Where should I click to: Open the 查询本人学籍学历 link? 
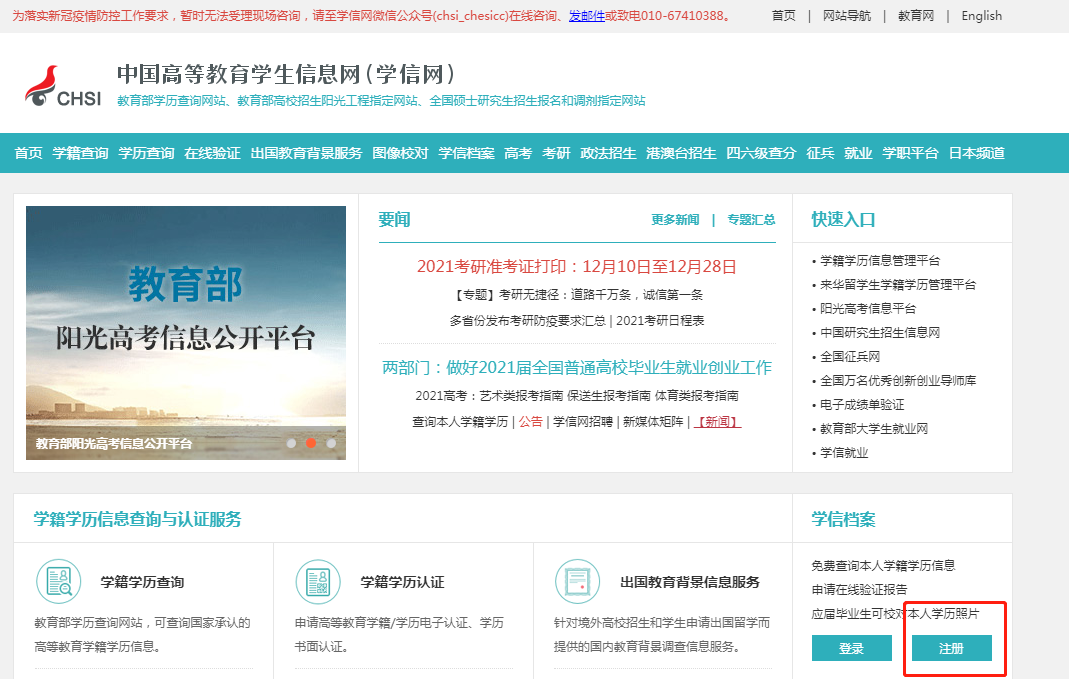pos(460,422)
